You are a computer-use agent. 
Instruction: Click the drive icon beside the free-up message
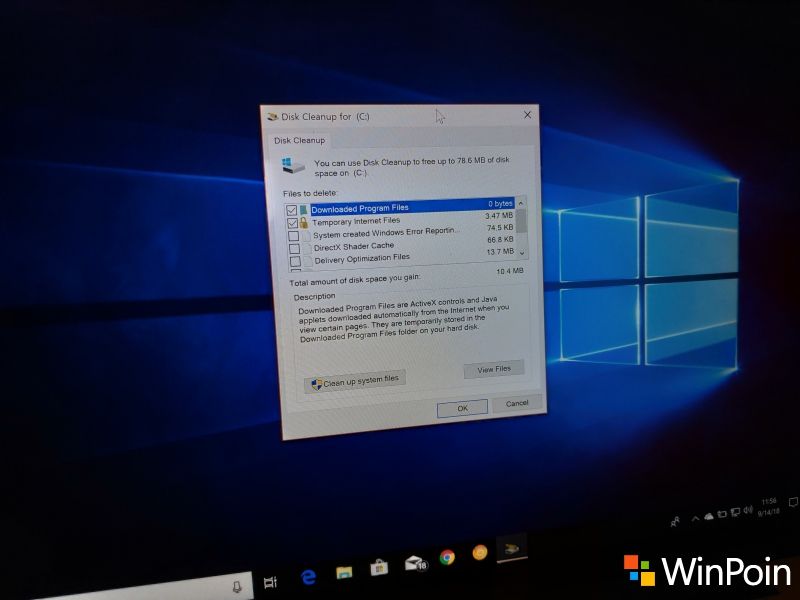point(293,165)
